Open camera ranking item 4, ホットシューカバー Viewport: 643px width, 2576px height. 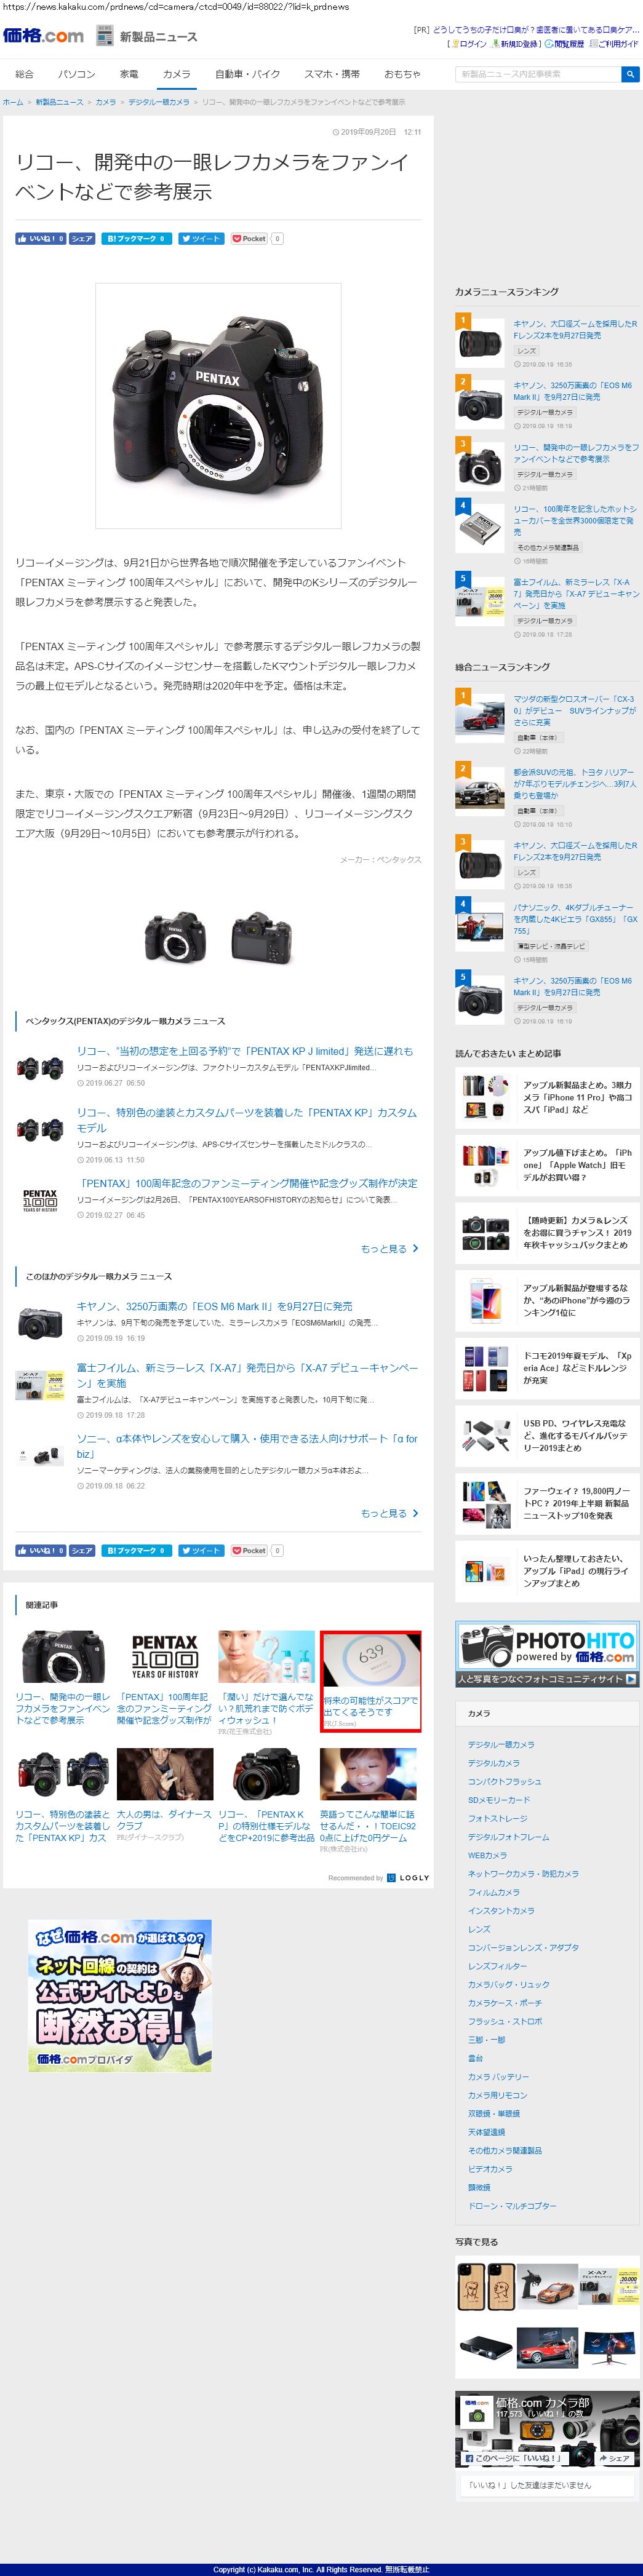tap(574, 520)
